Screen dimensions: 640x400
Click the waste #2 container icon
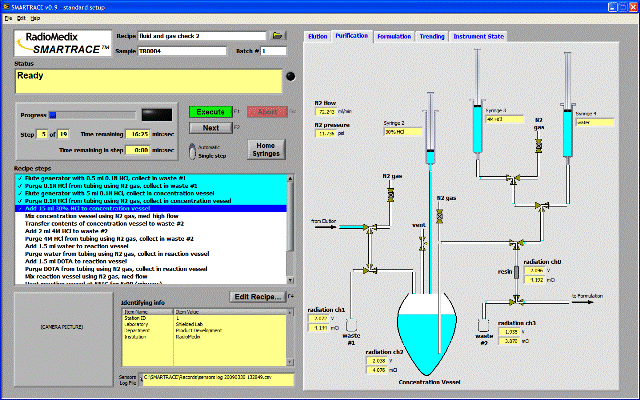(483, 327)
